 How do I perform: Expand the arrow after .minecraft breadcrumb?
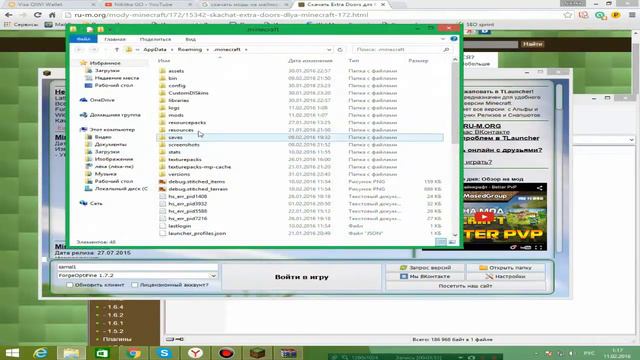tap(246, 49)
